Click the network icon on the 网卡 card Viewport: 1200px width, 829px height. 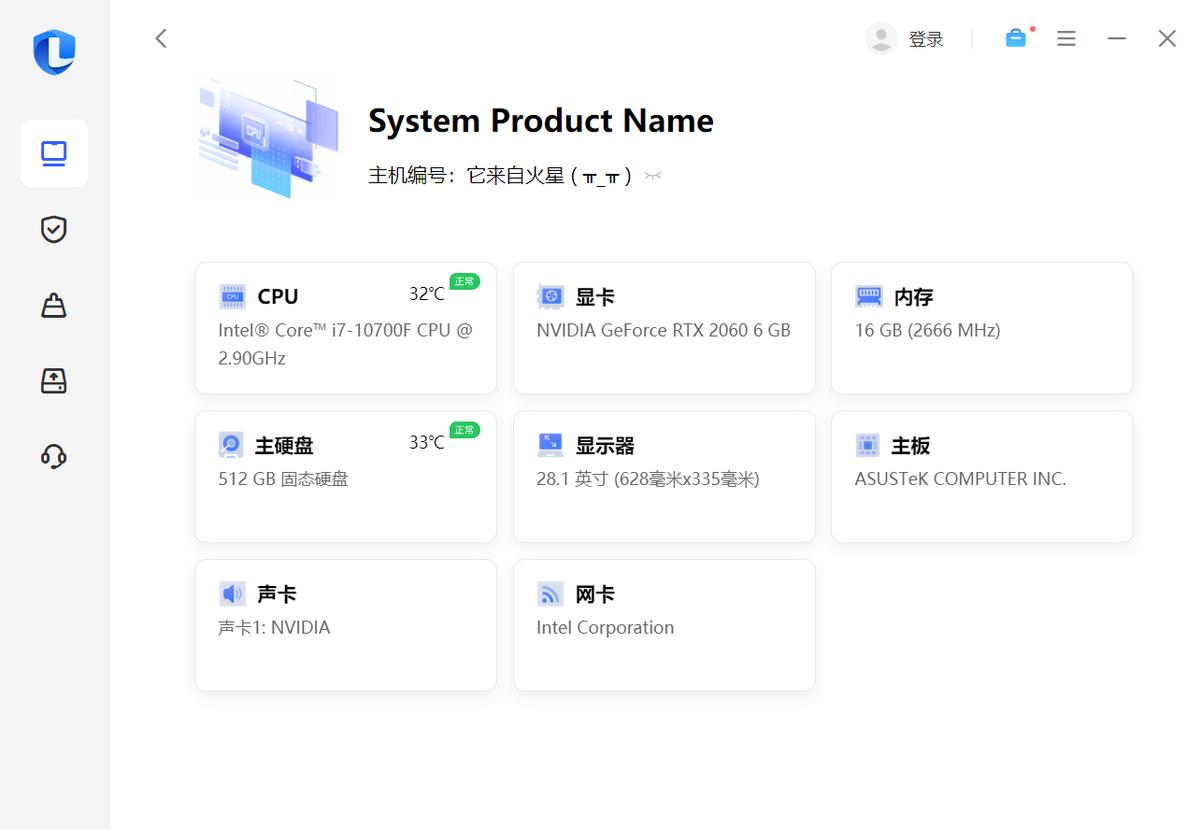coord(550,593)
